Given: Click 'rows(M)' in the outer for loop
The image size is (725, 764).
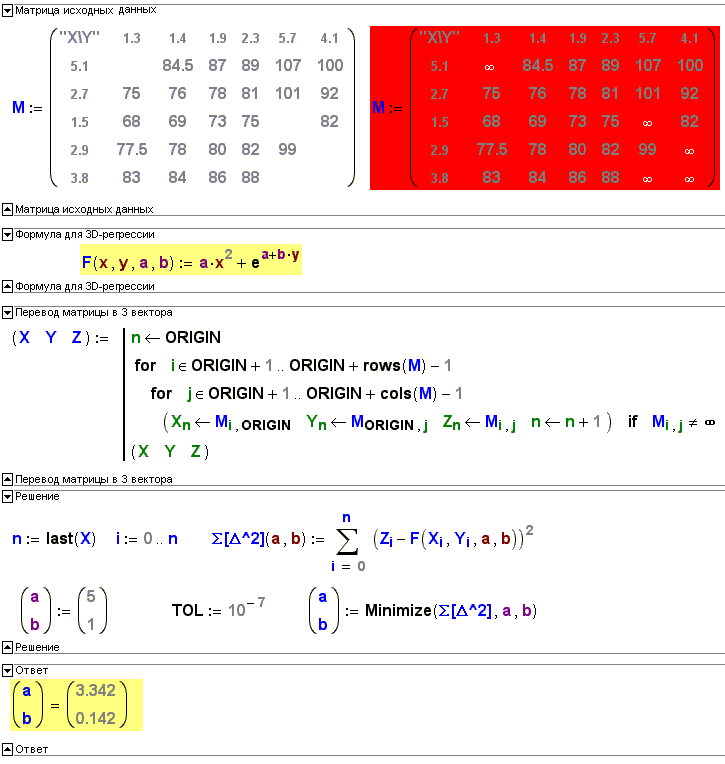Looking at the screenshot, I should (395, 365).
